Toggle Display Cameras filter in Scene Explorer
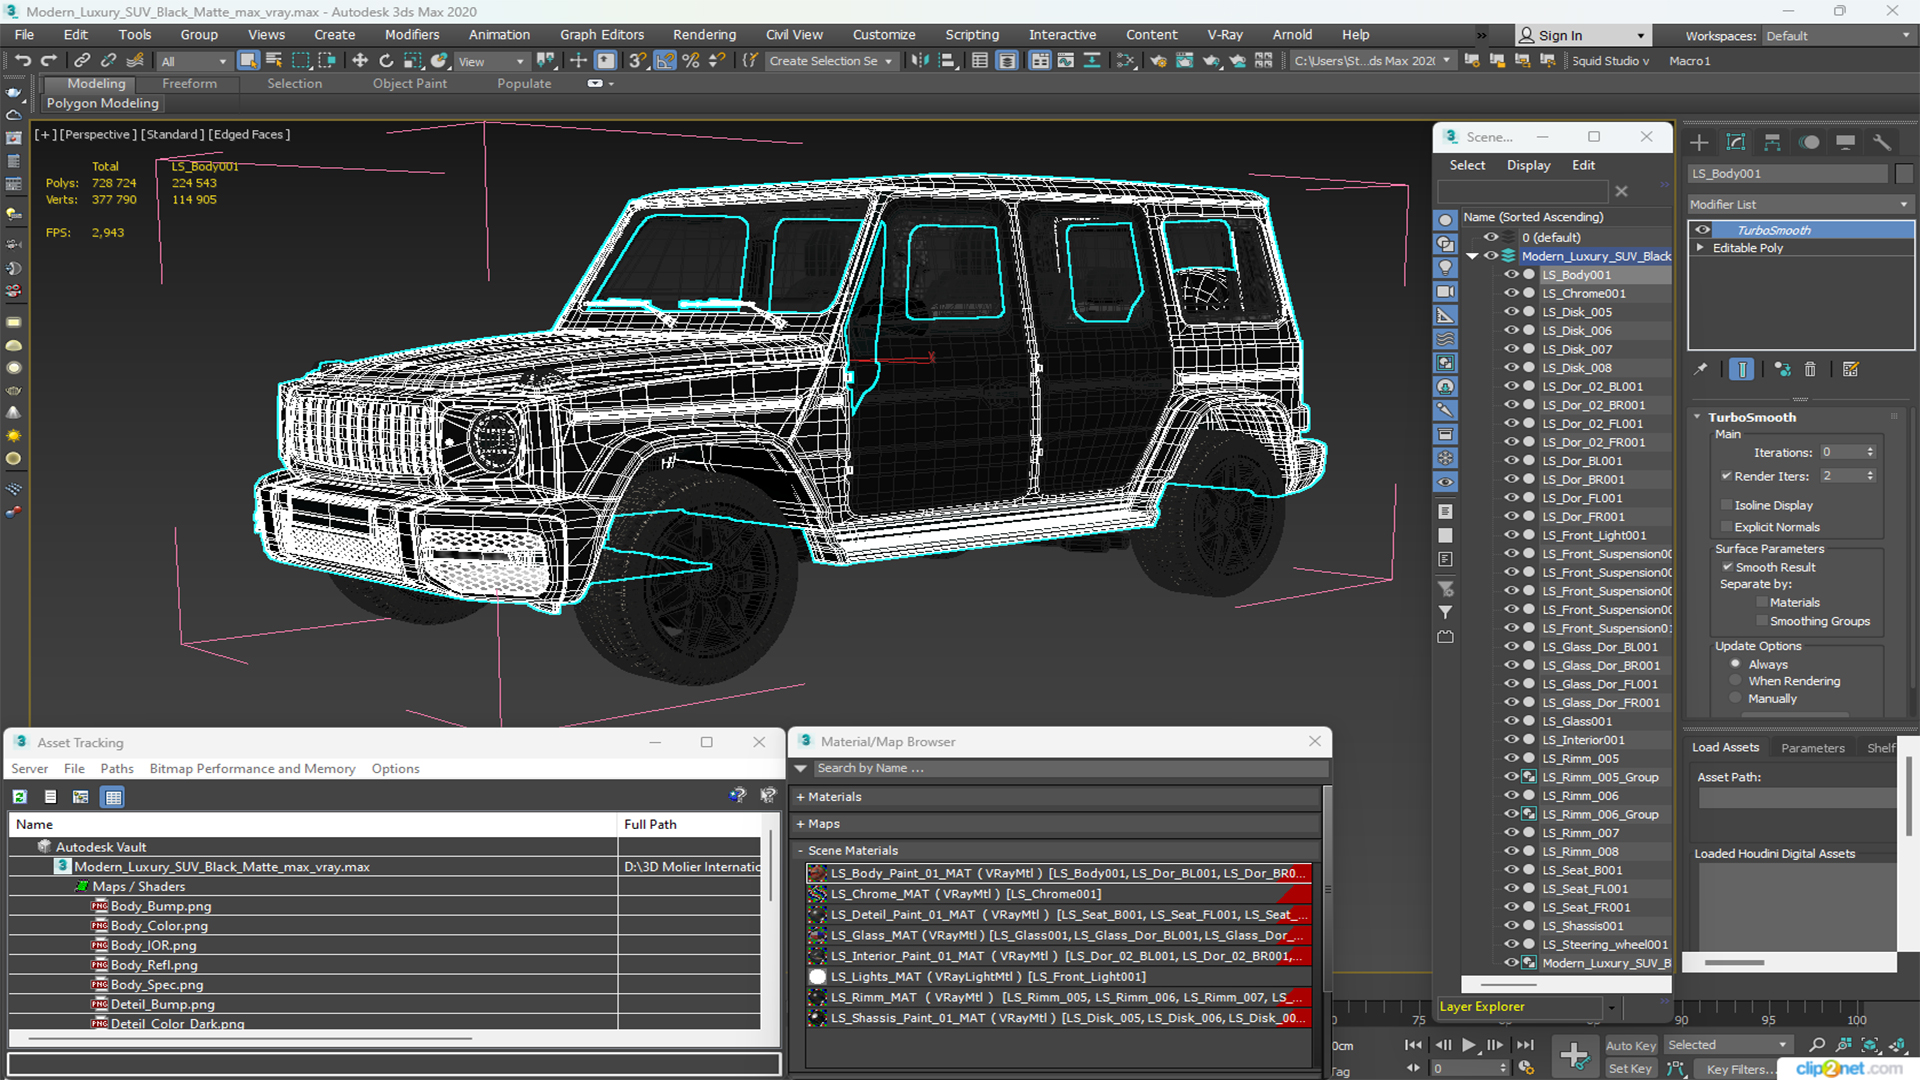 1445,291
